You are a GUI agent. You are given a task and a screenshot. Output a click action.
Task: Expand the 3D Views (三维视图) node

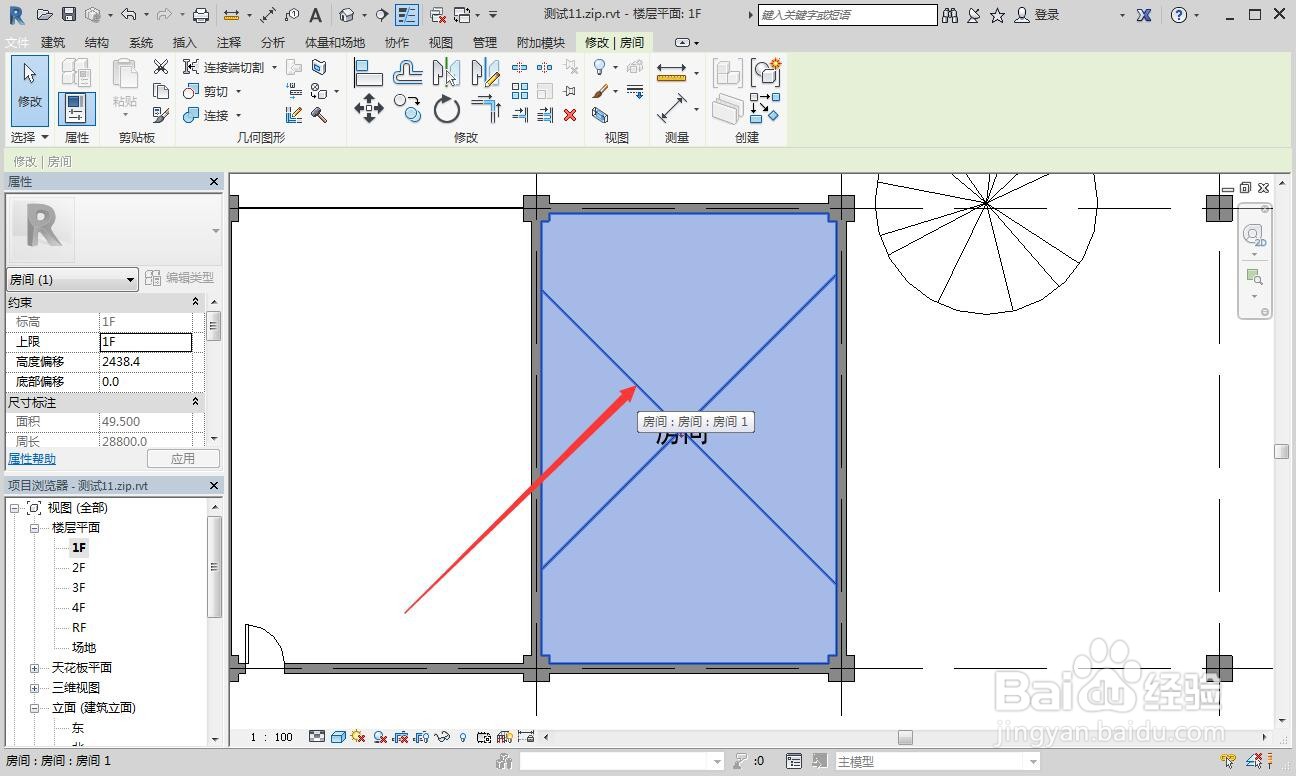click(x=34, y=688)
